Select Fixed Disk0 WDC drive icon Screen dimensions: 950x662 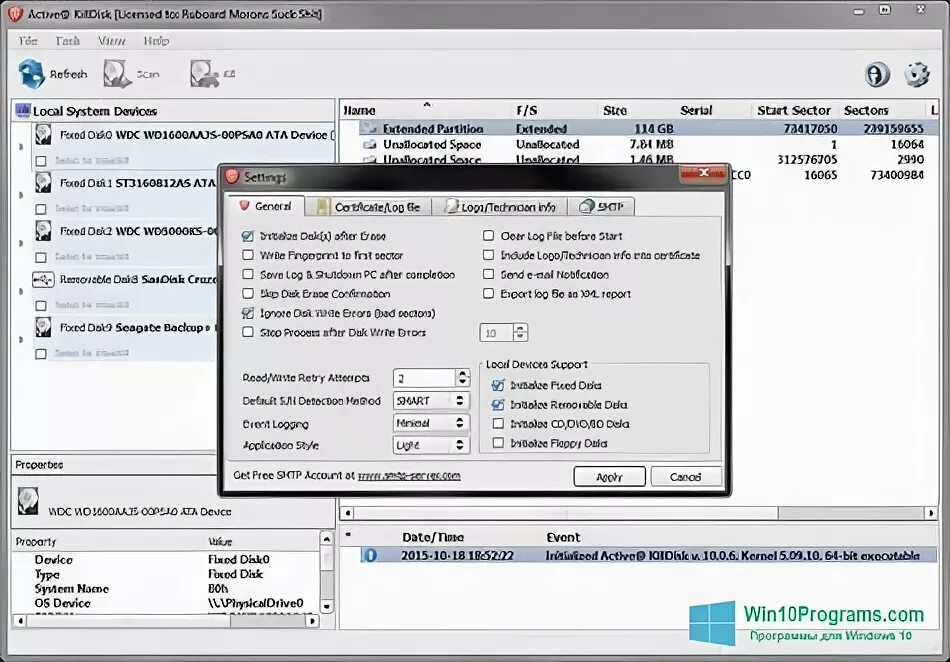[43, 134]
